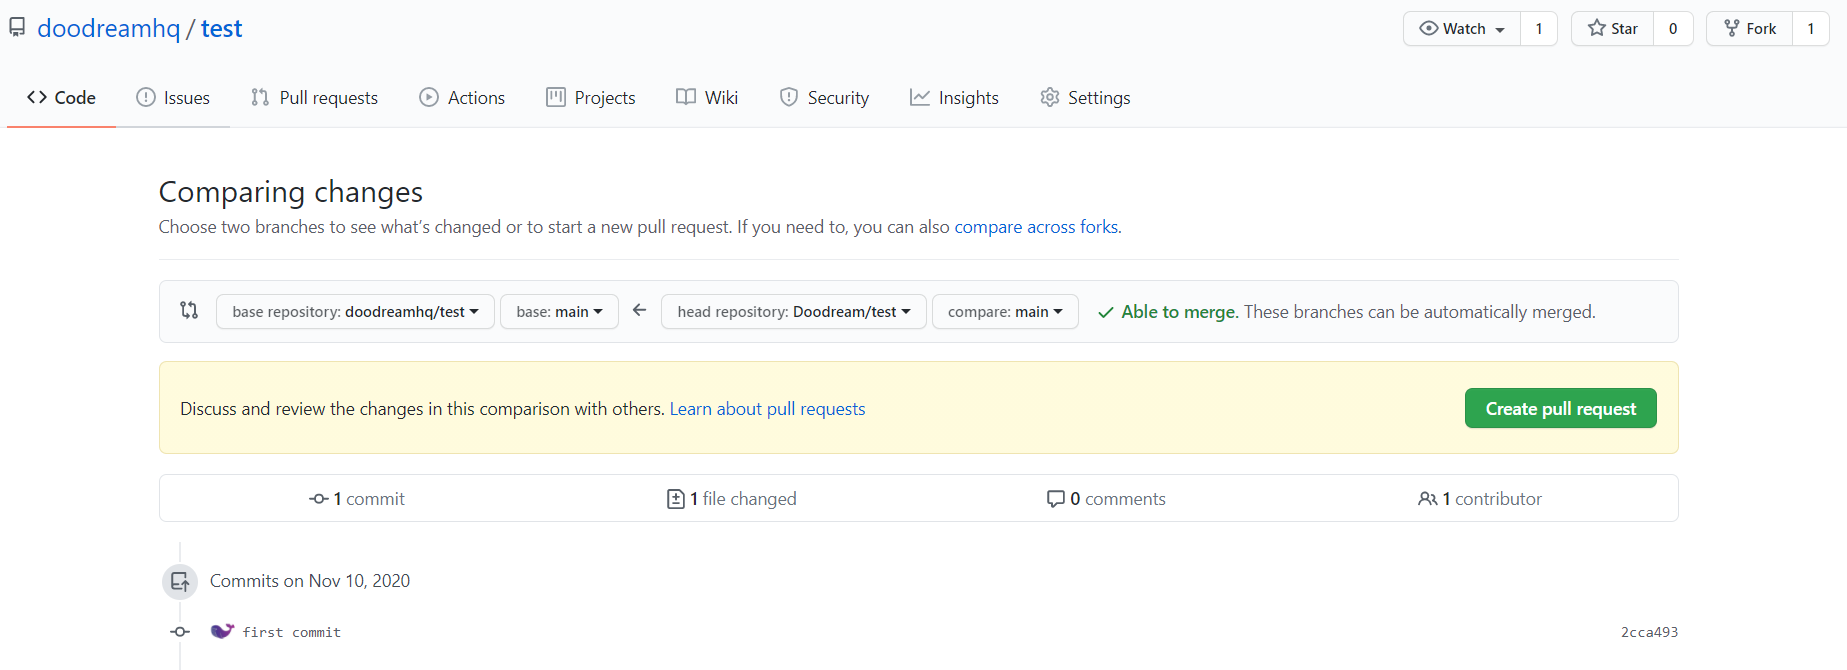Click the comment bubble icon
Image resolution: width=1847 pixels, height=670 pixels.
1055,499
